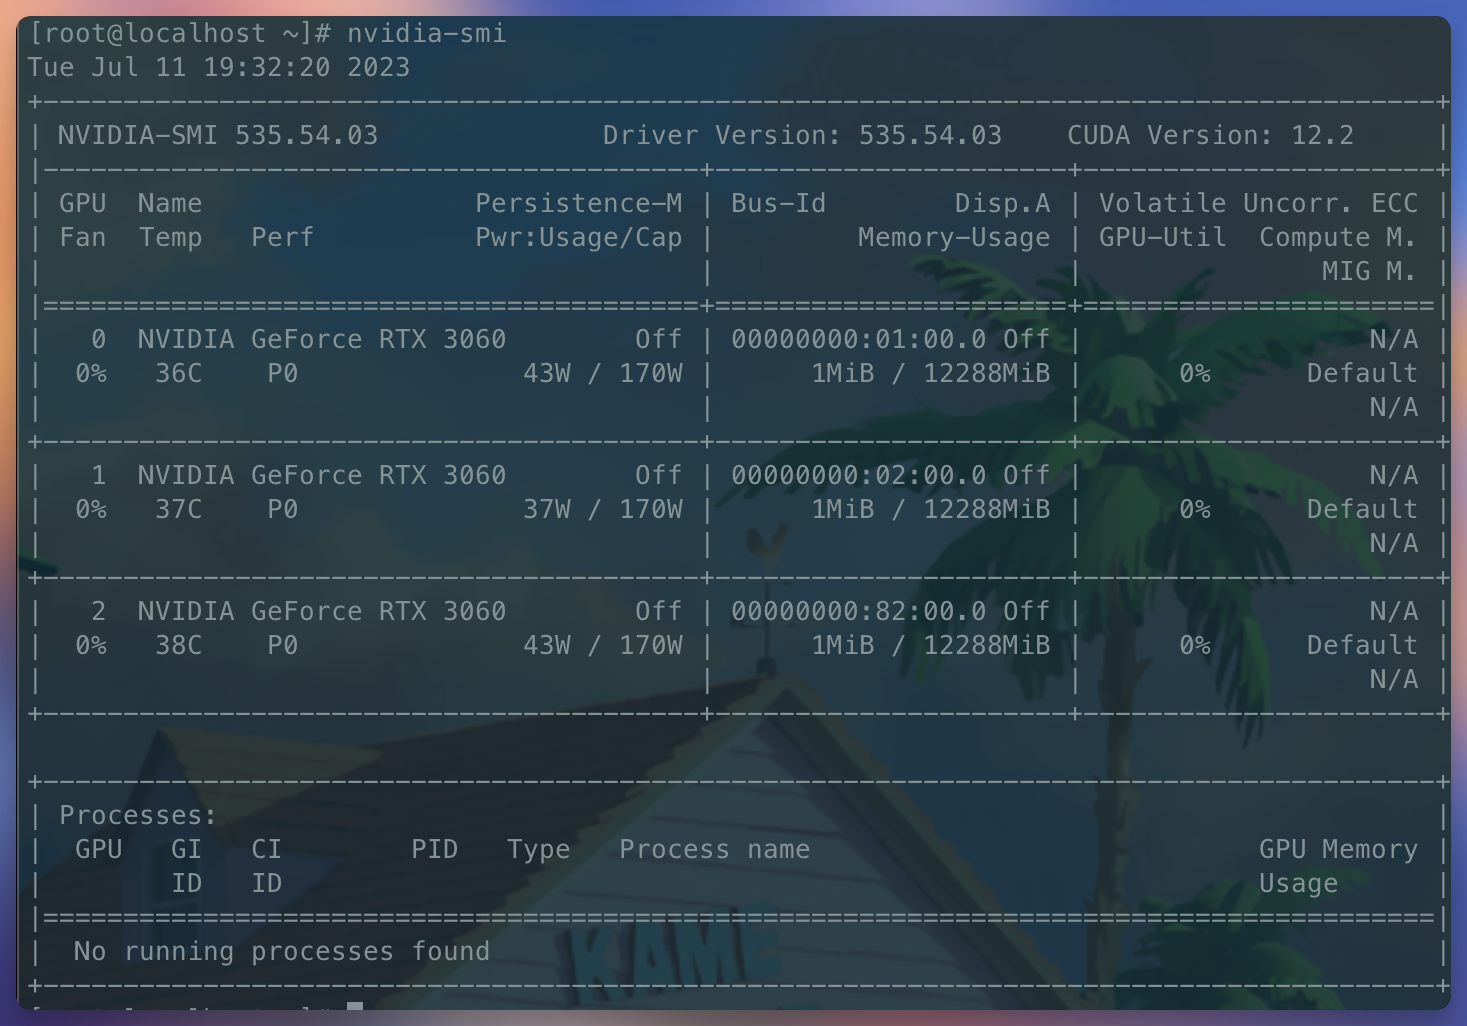1467x1026 pixels.
Task: Click power usage '37W / 170W'
Action: point(603,509)
